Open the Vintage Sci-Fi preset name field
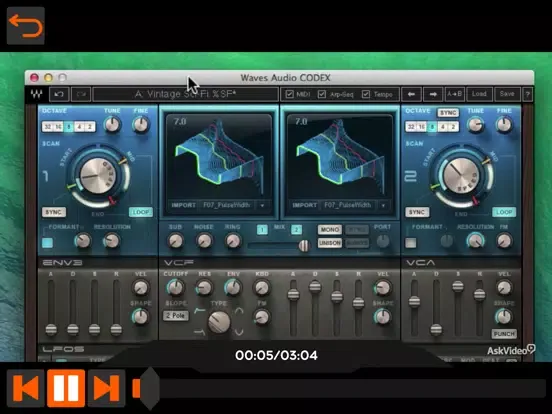 click(x=186, y=94)
